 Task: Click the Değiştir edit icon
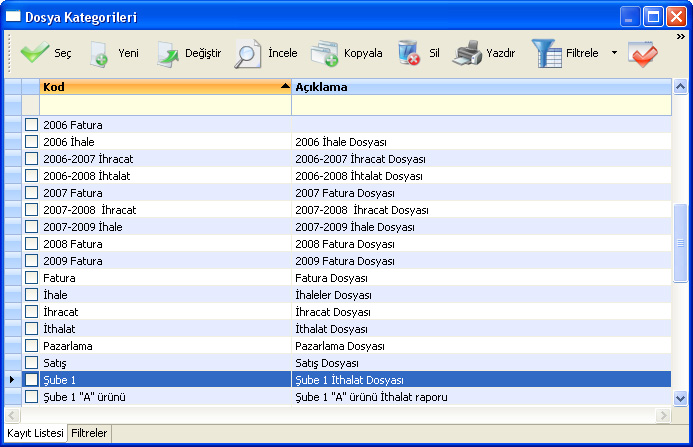(x=167, y=54)
